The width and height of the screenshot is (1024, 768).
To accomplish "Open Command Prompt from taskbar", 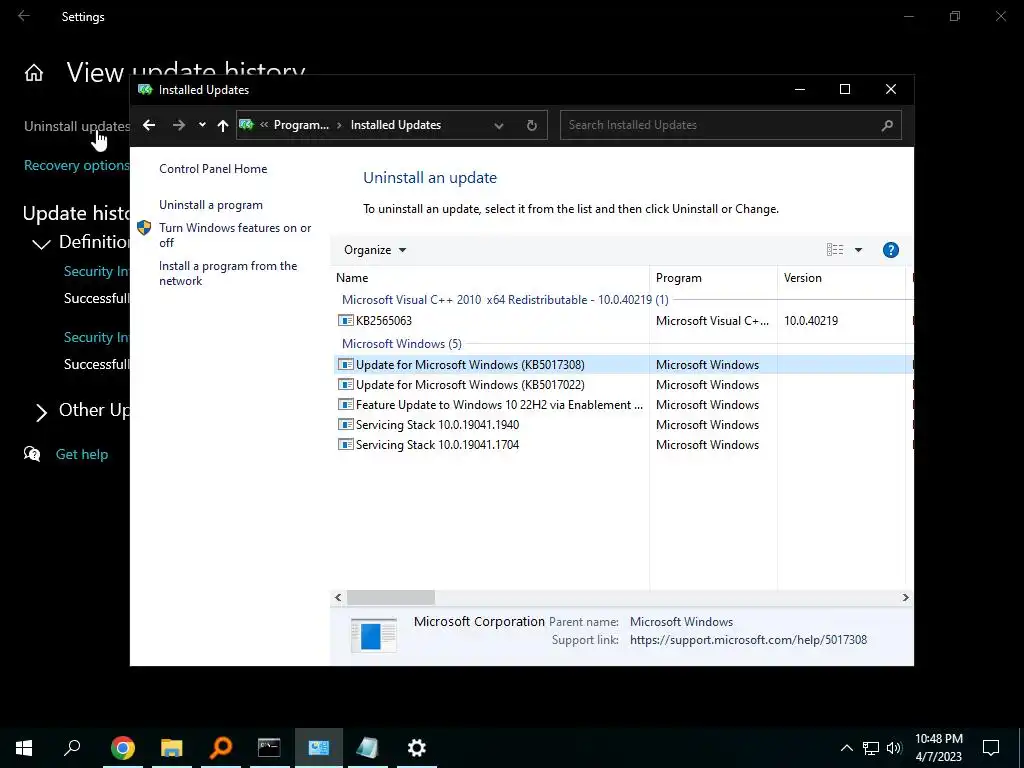I will pyautogui.click(x=269, y=748).
